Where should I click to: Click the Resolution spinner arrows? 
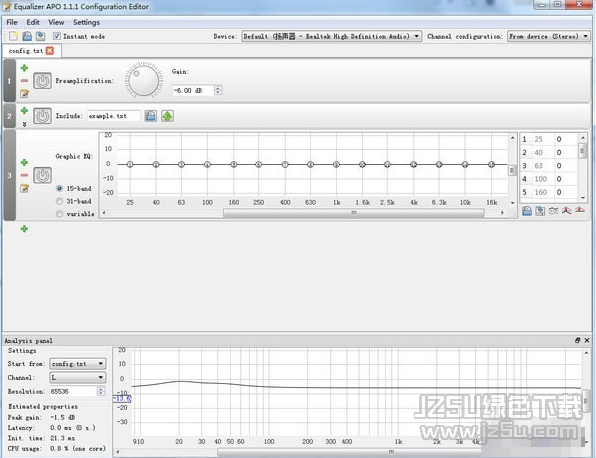(x=101, y=391)
